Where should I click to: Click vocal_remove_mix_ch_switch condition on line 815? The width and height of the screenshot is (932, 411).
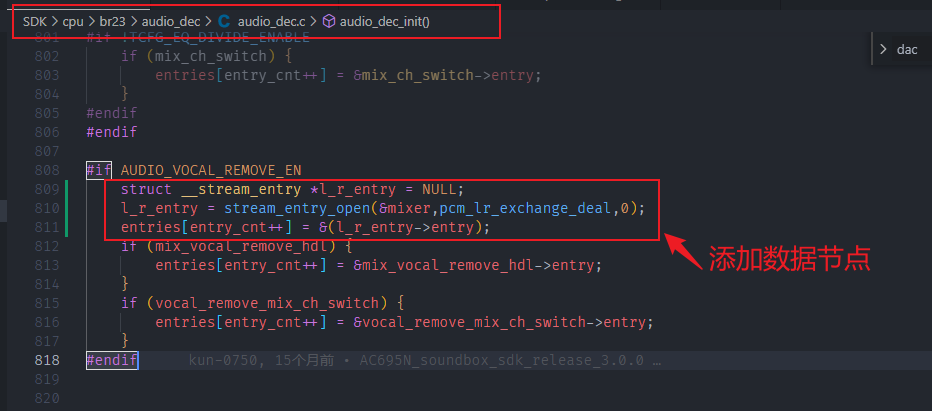(266, 303)
